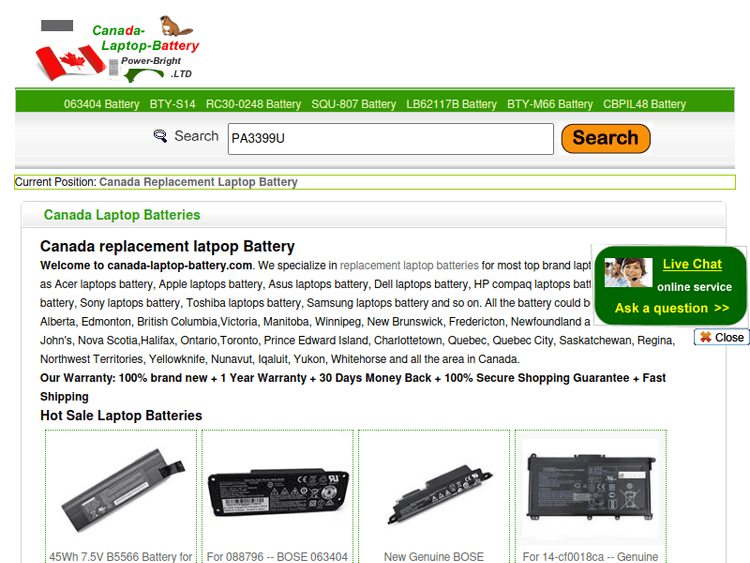Close the Live Chat popup
This screenshot has width=750, height=563.
coord(721,337)
